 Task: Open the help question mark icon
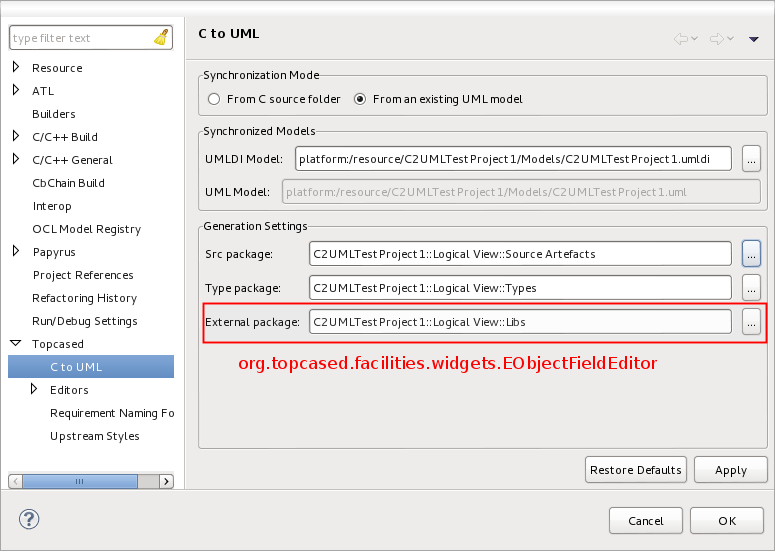[x=29, y=519]
